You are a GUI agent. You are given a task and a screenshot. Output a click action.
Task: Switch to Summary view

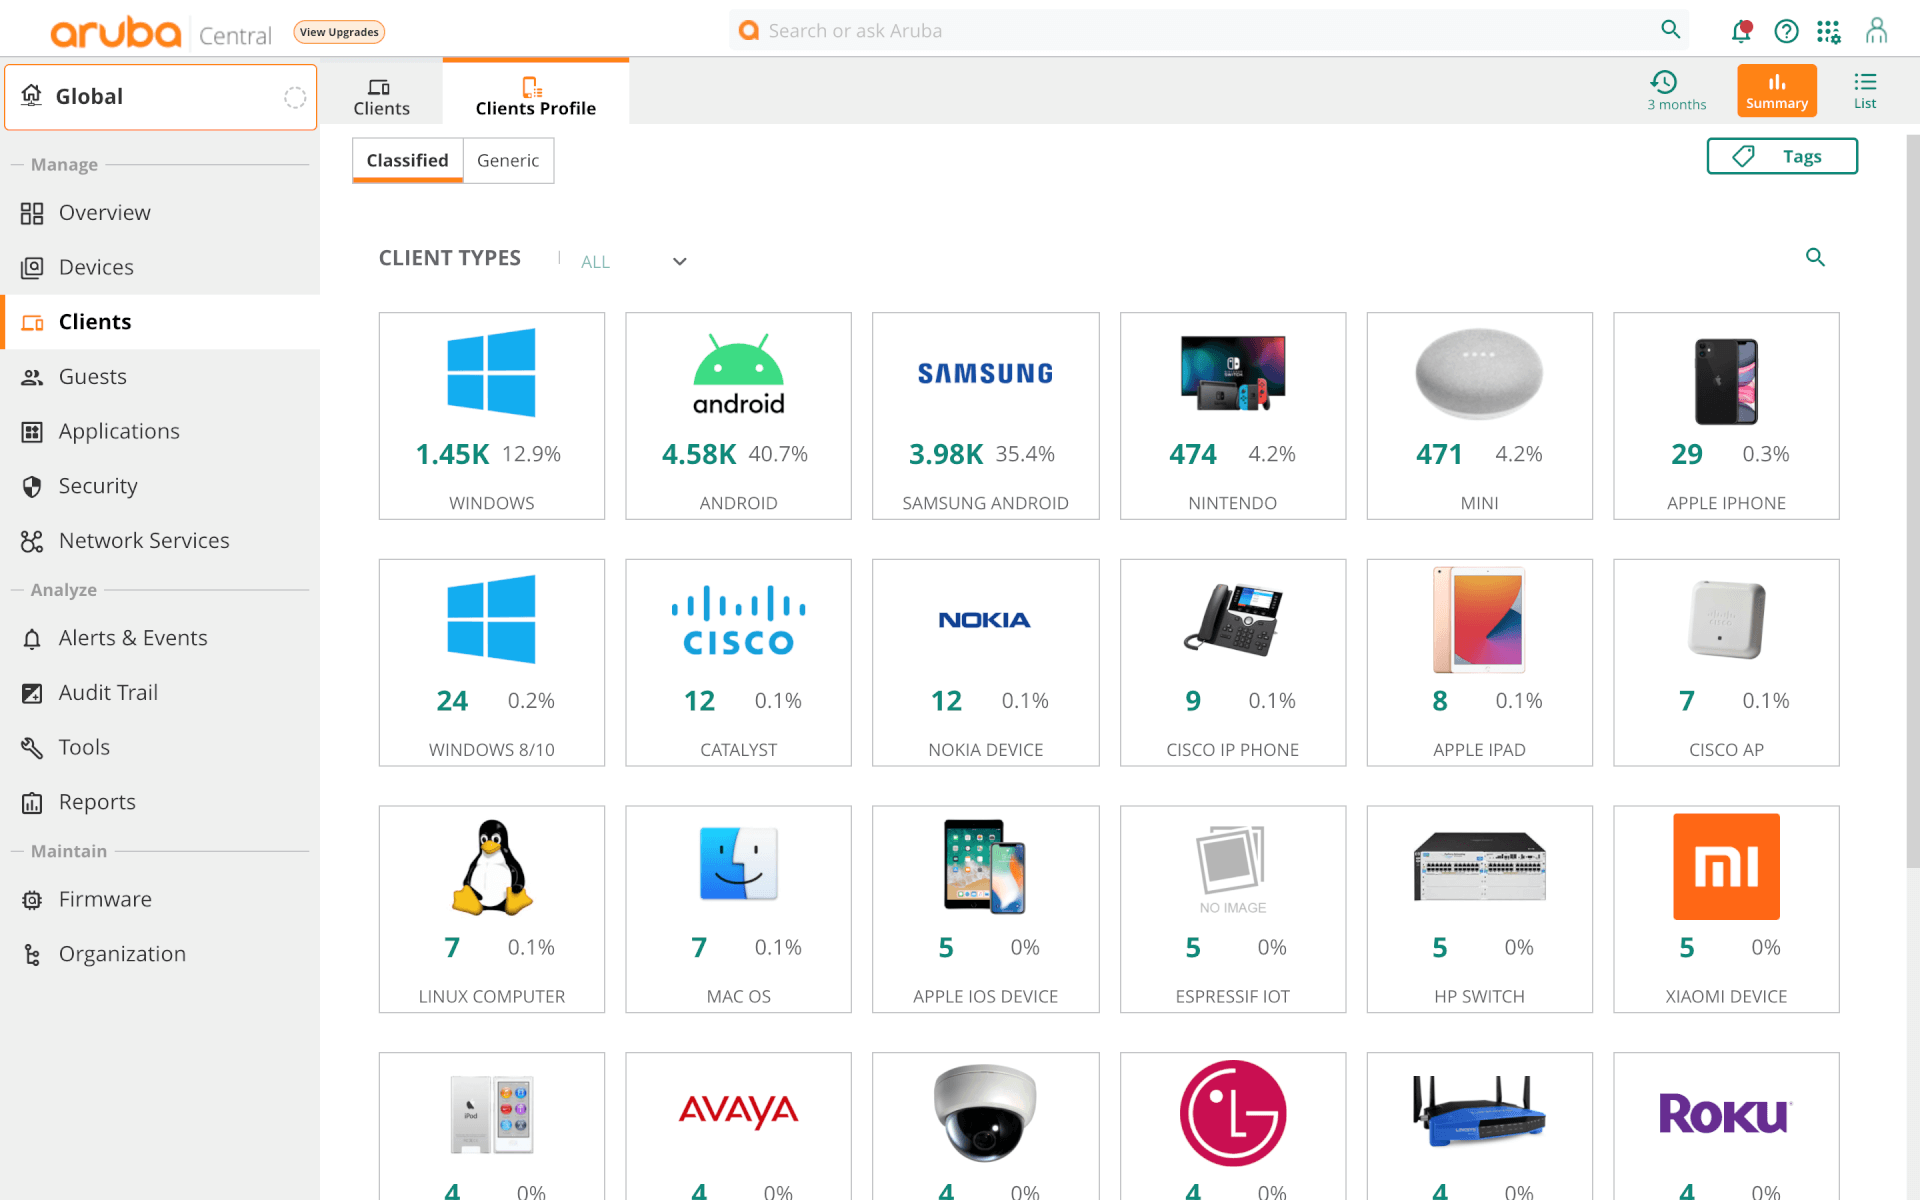[1777, 91]
